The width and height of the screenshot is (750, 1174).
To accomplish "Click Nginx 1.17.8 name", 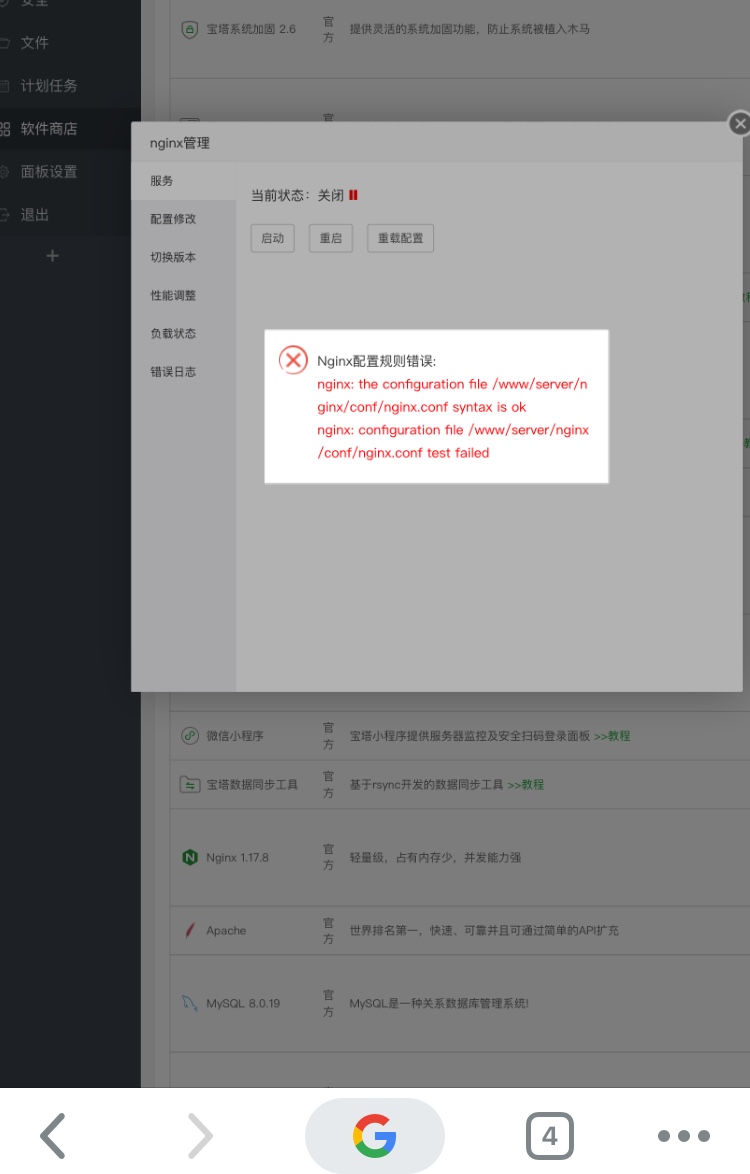I will click(237, 857).
